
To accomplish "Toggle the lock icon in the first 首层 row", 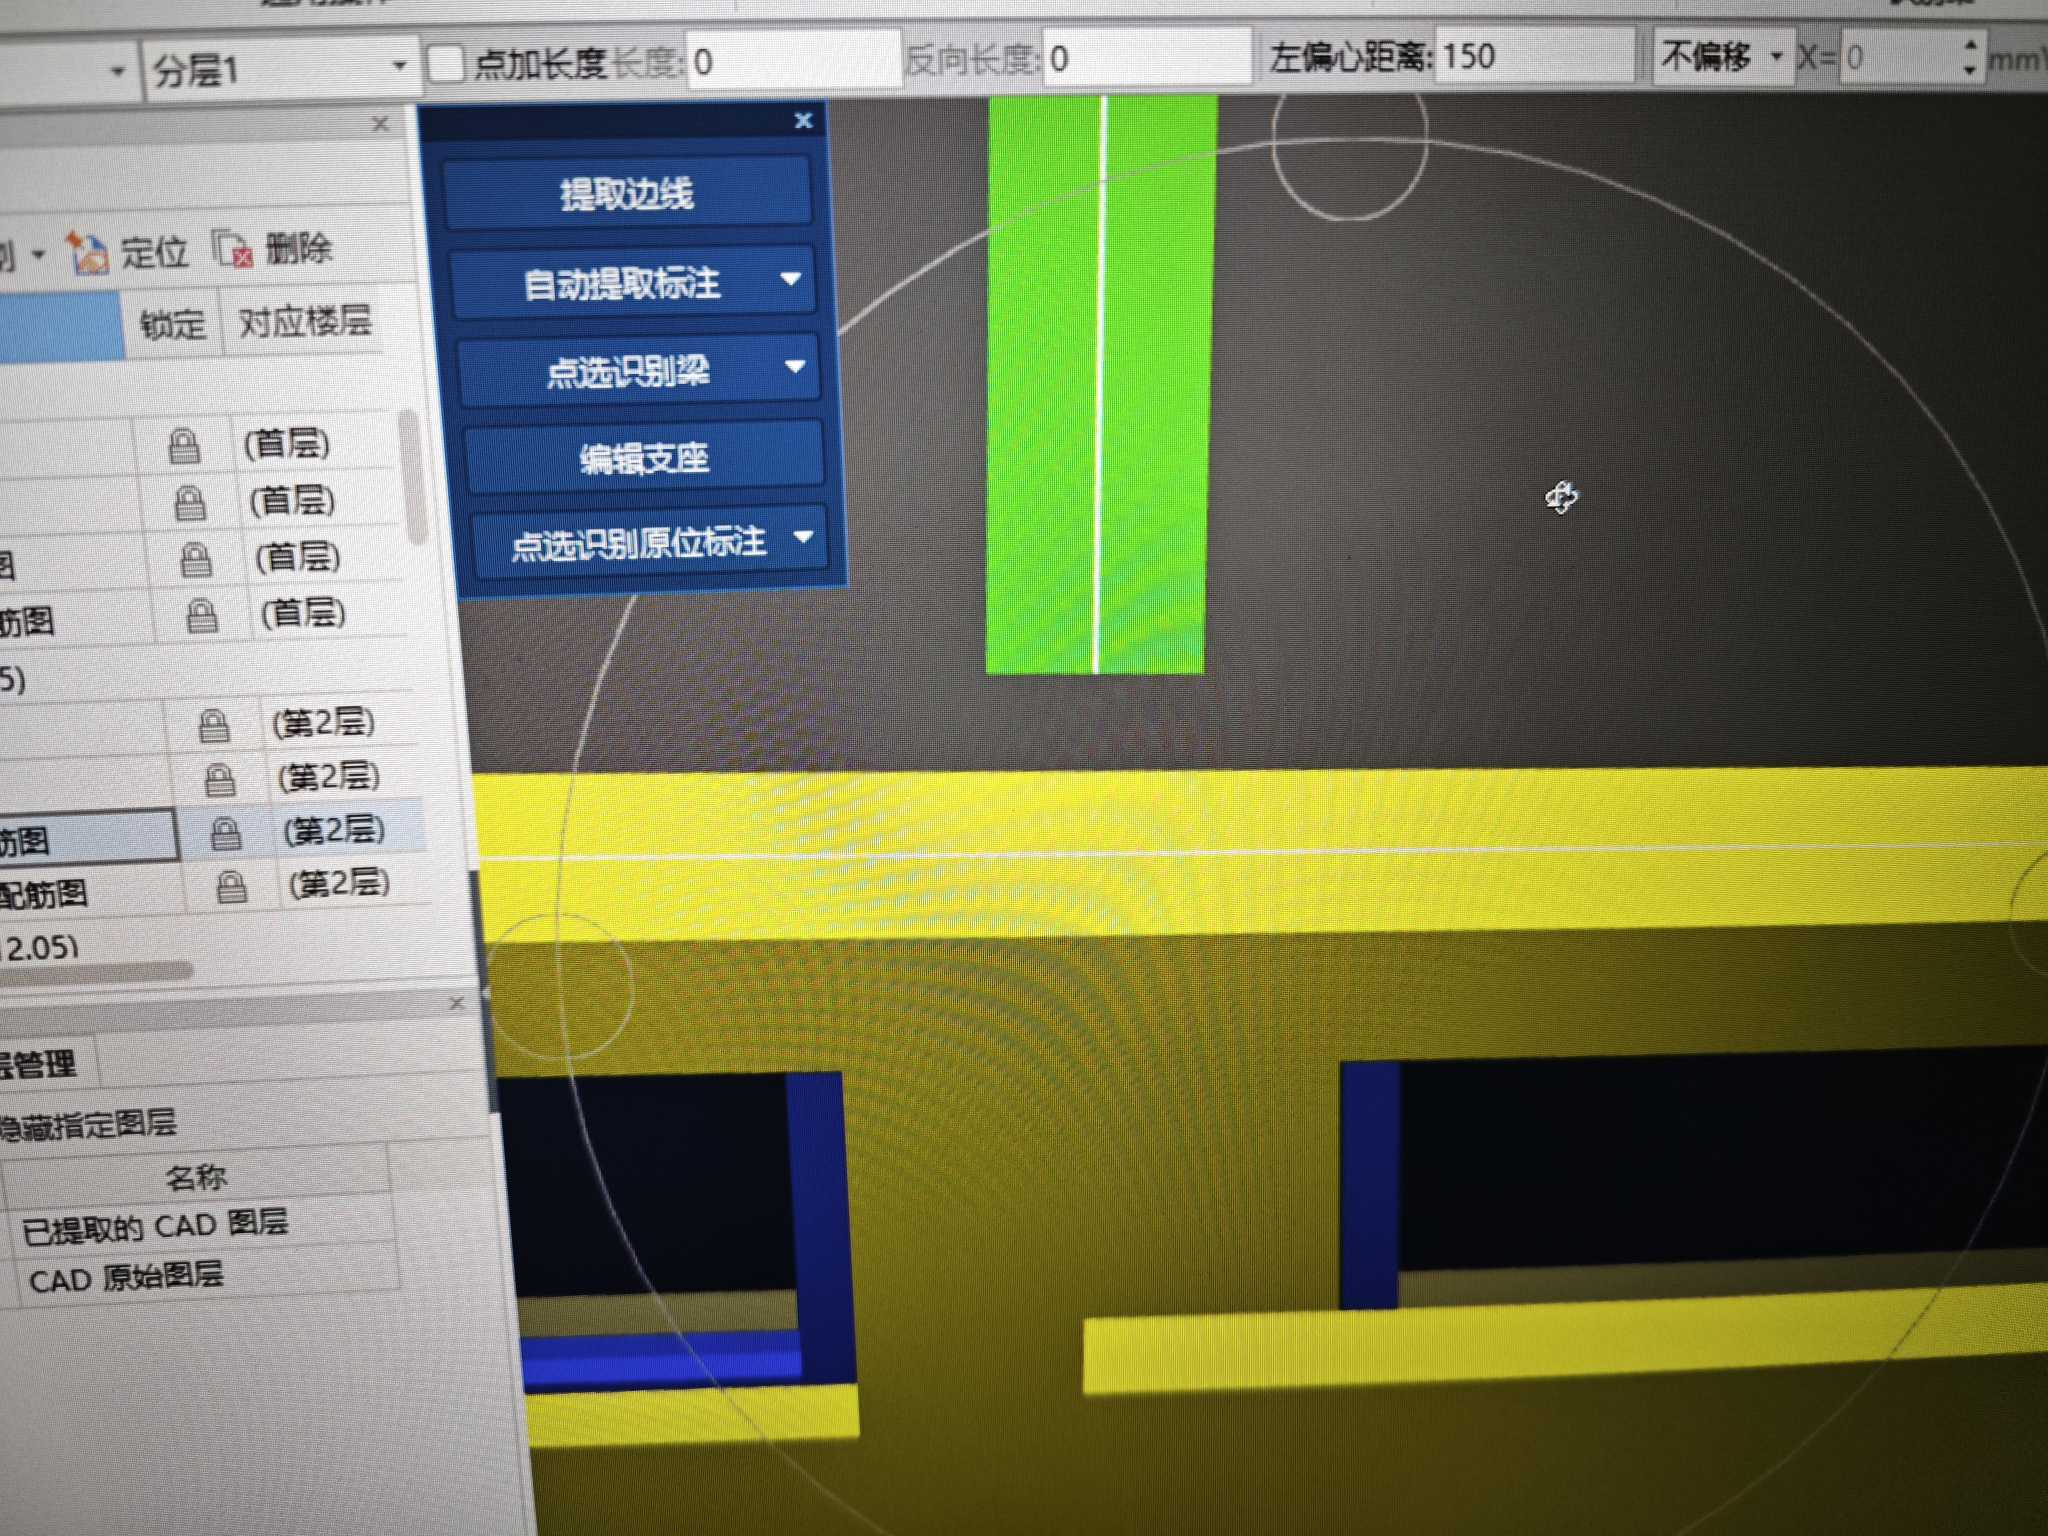I will [183, 446].
